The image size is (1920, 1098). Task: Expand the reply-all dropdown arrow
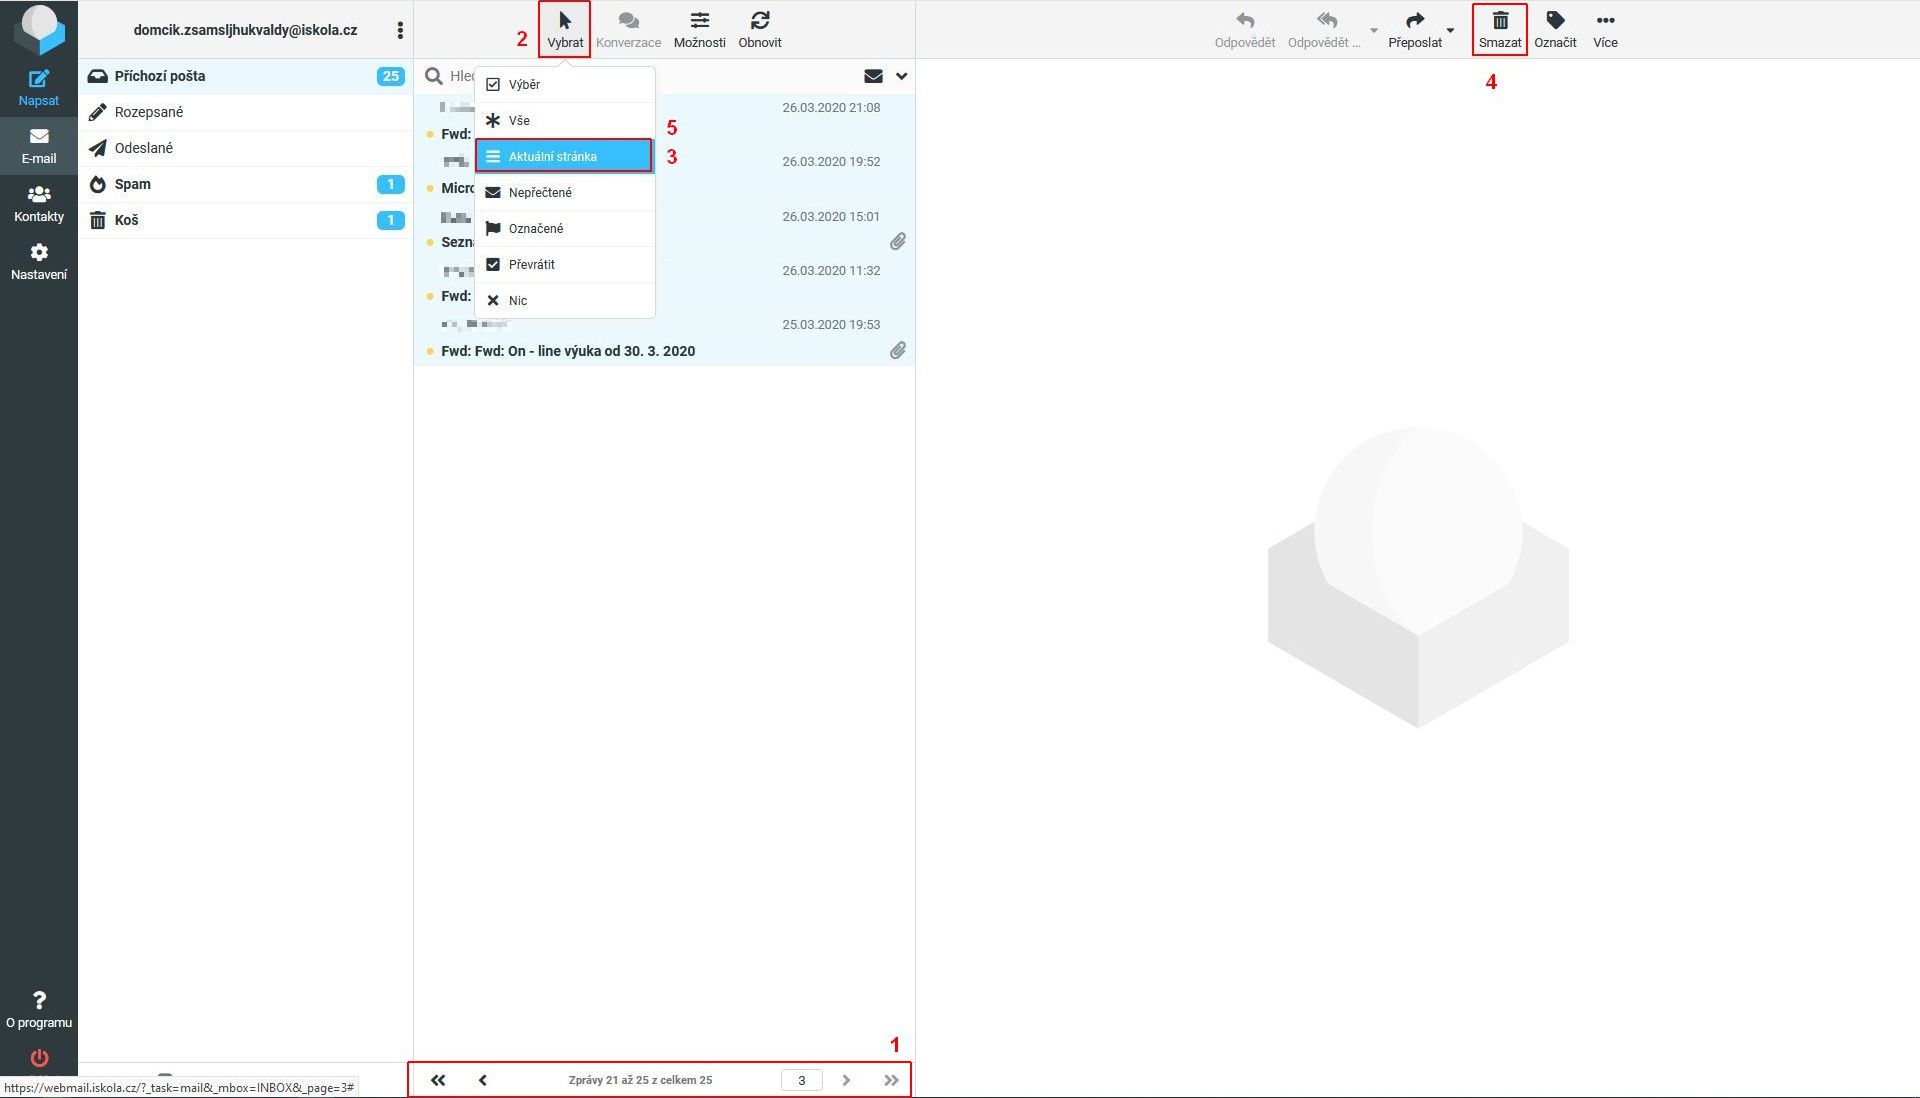click(x=1373, y=30)
